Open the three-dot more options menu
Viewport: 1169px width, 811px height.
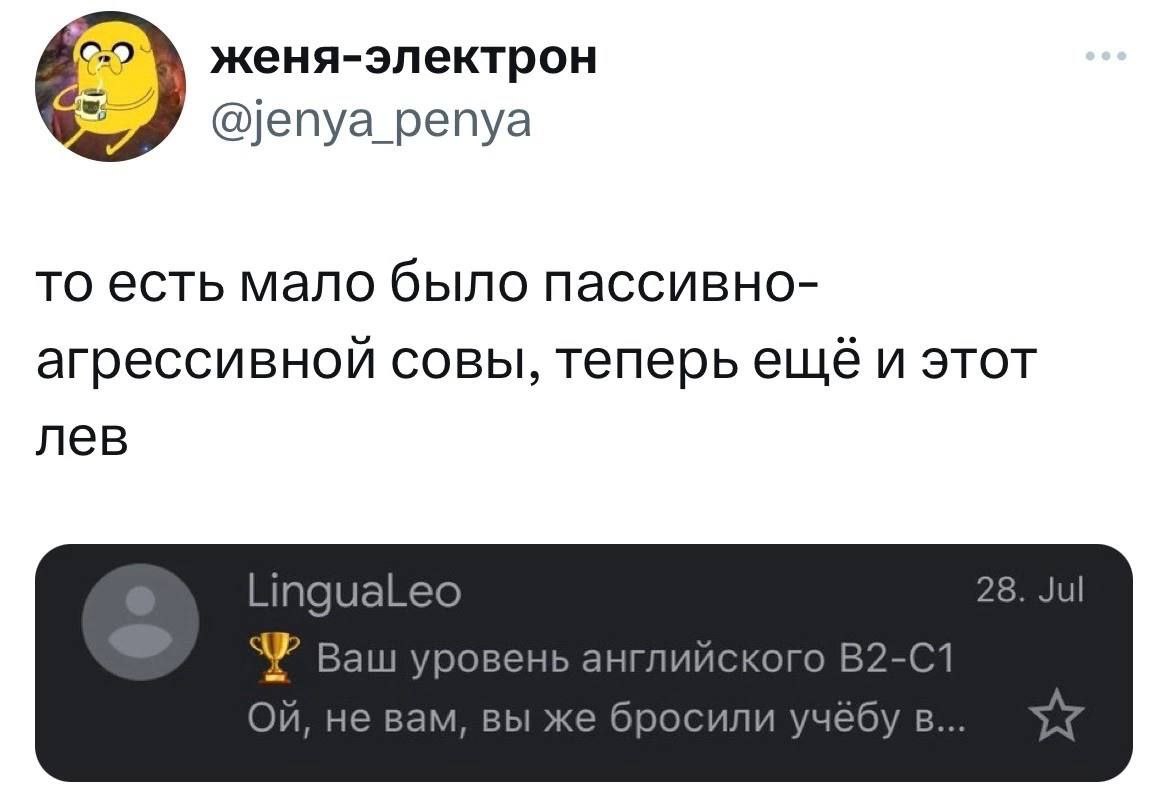click(x=1108, y=56)
